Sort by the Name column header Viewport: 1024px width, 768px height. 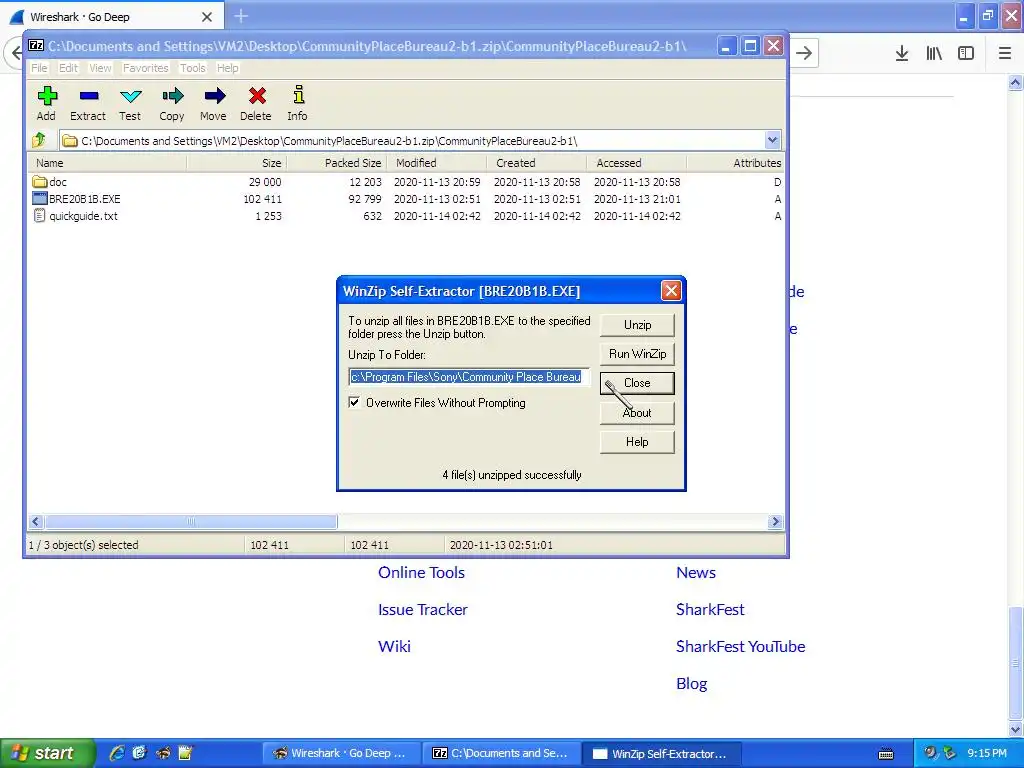(x=107, y=163)
